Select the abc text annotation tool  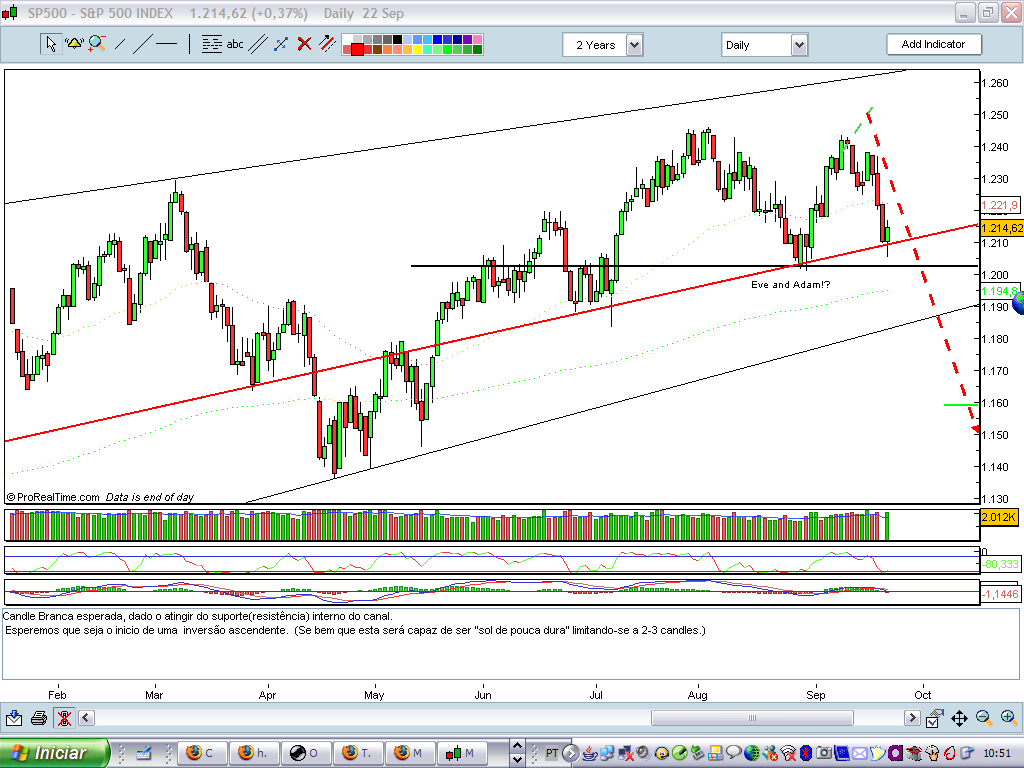point(234,44)
